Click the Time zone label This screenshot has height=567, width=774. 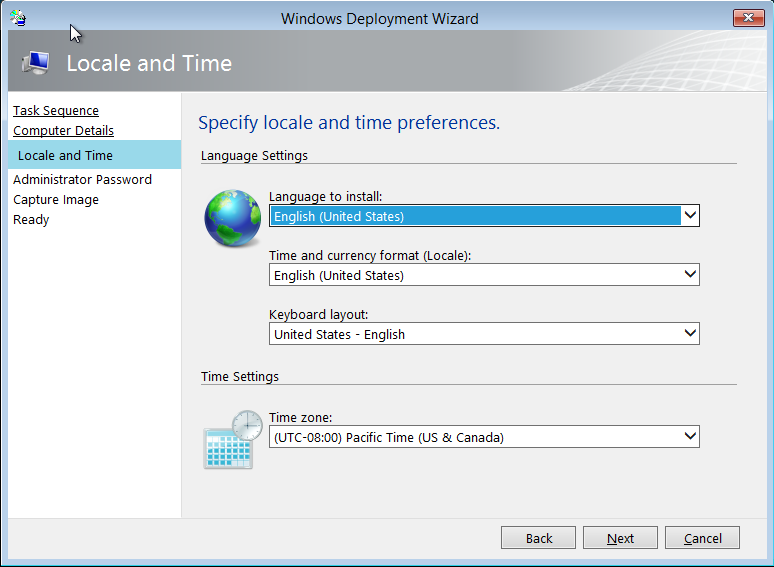point(301,417)
